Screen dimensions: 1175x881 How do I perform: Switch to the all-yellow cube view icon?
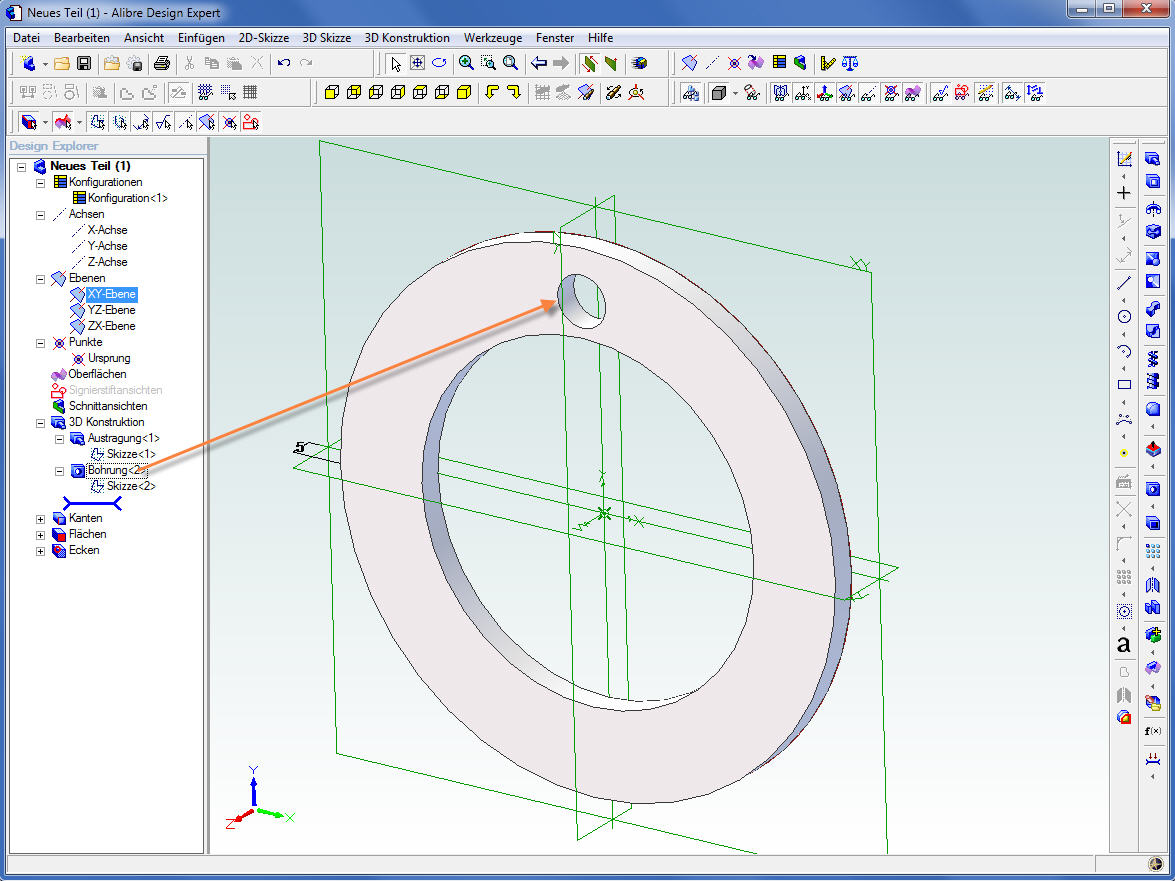tap(464, 92)
